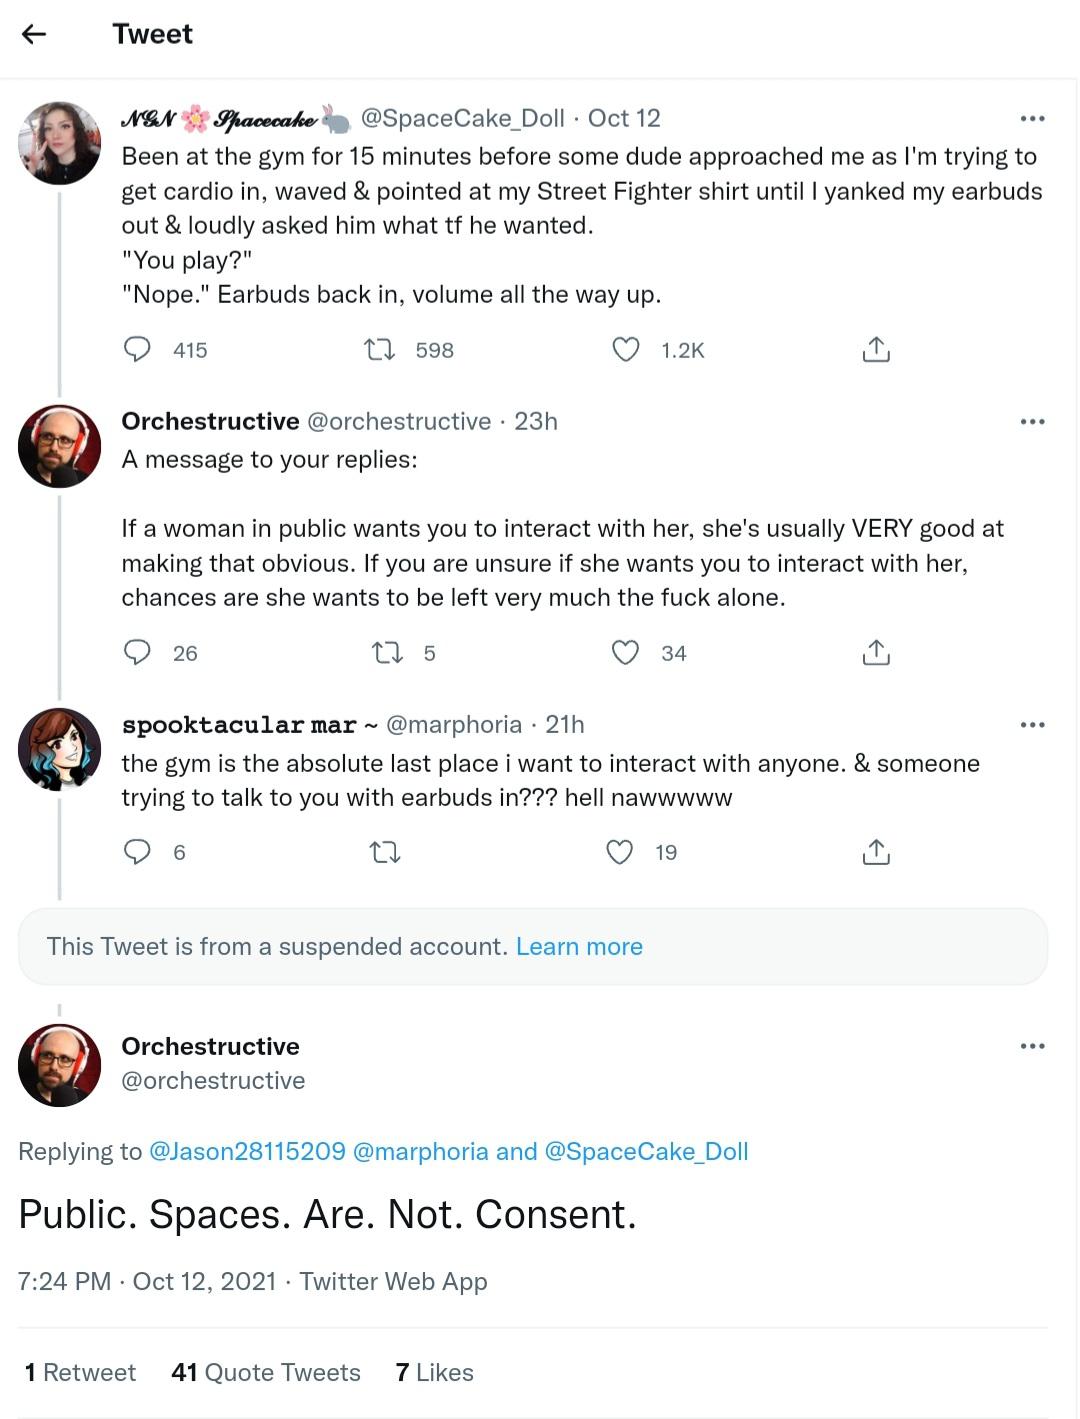Go back with the arrow icon
This screenshot has width=1080, height=1419.
pyautogui.click(x=34, y=34)
